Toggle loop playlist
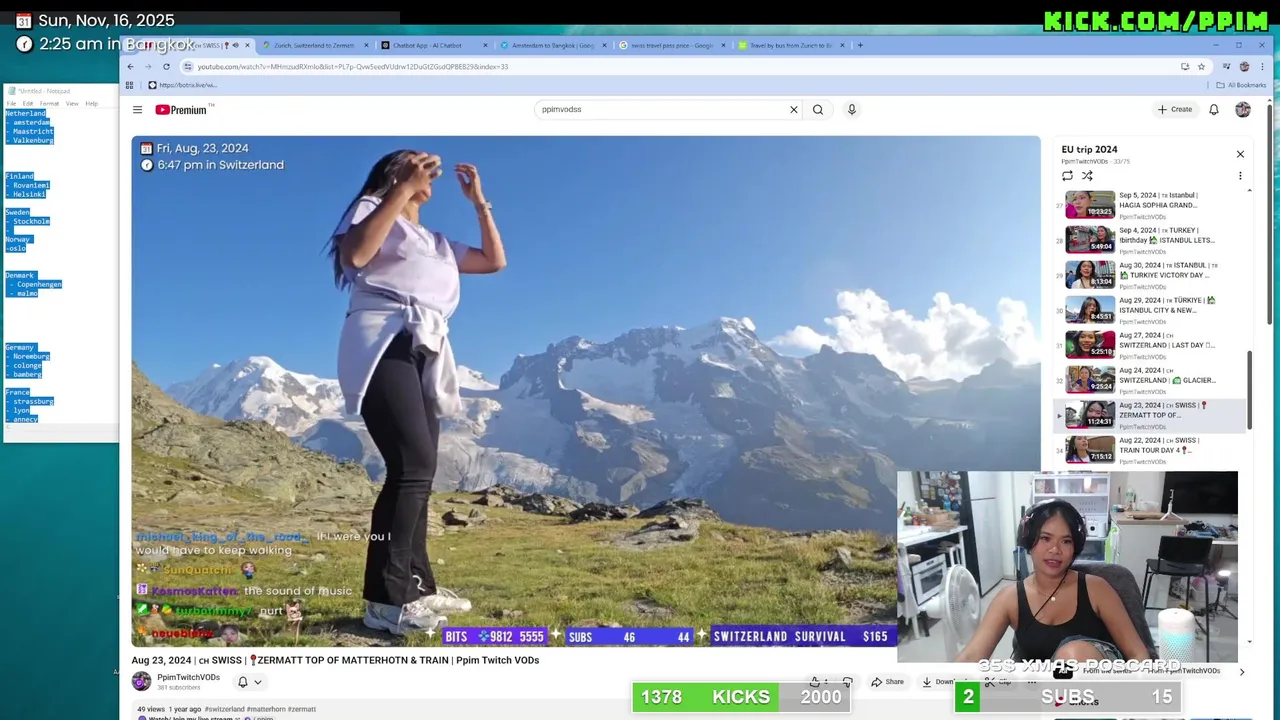Image resolution: width=1280 pixels, height=720 pixels. click(x=1067, y=176)
